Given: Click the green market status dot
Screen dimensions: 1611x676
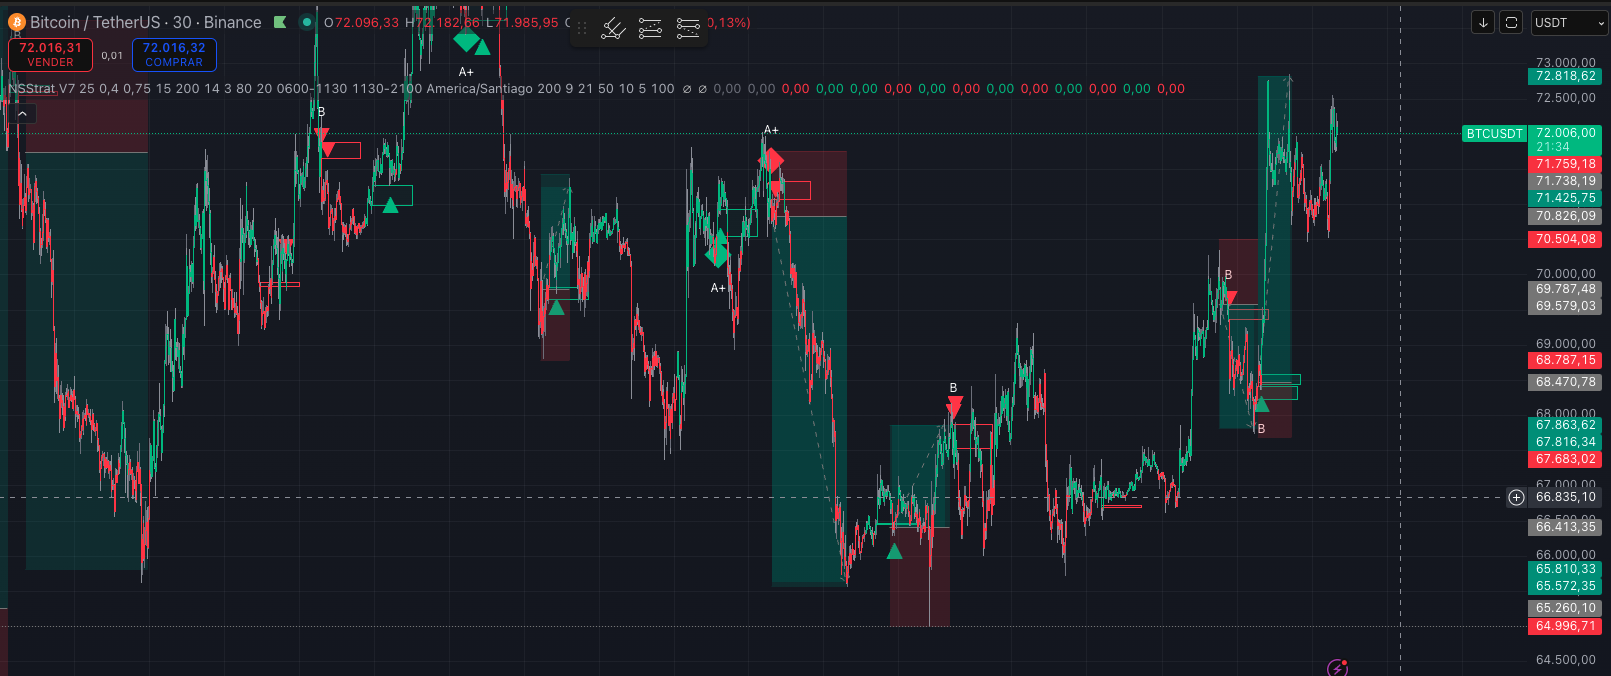Looking at the screenshot, I should click(306, 22).
